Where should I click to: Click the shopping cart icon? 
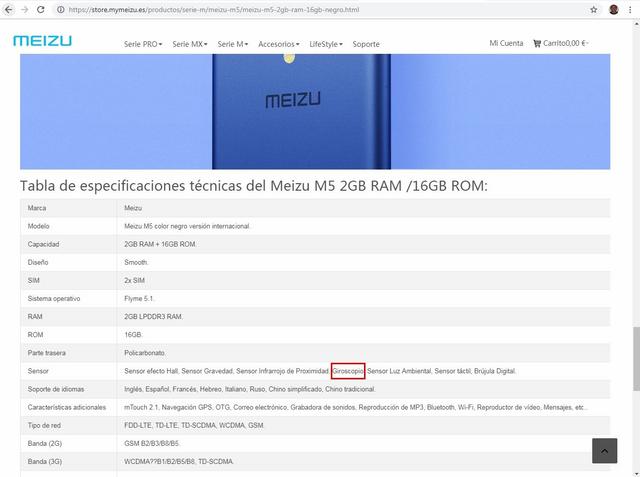pyautogui.click(x=537, y=43)
